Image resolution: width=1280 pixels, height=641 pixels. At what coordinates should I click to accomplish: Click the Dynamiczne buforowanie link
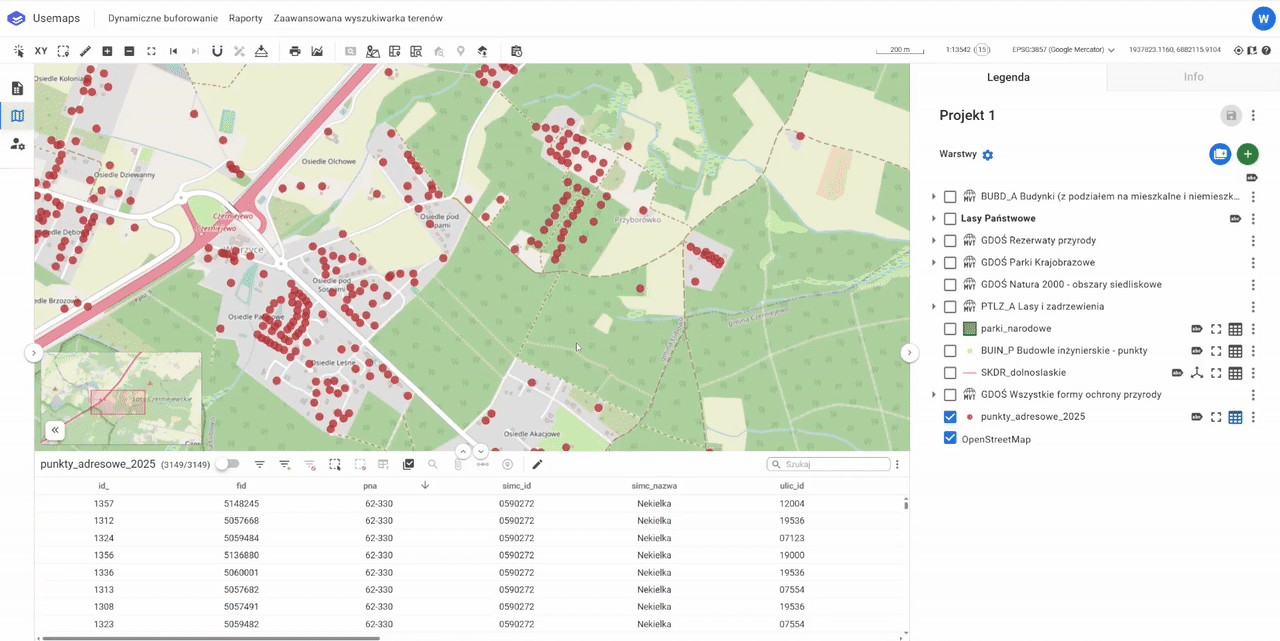click(162, 18)
